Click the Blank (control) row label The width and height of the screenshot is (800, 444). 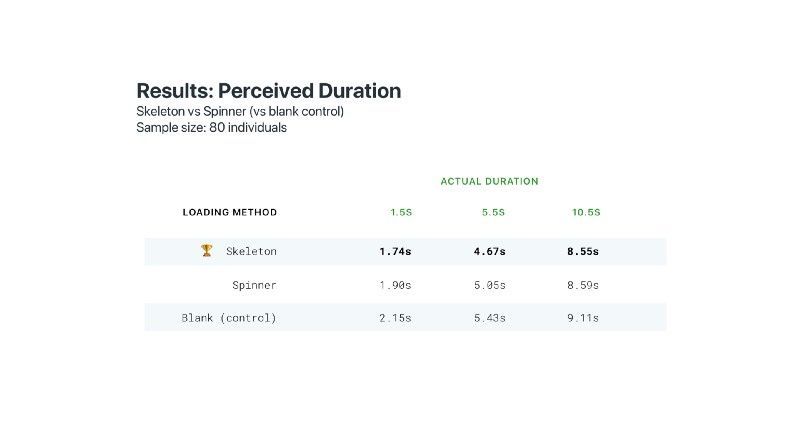[x=229, y=318]
